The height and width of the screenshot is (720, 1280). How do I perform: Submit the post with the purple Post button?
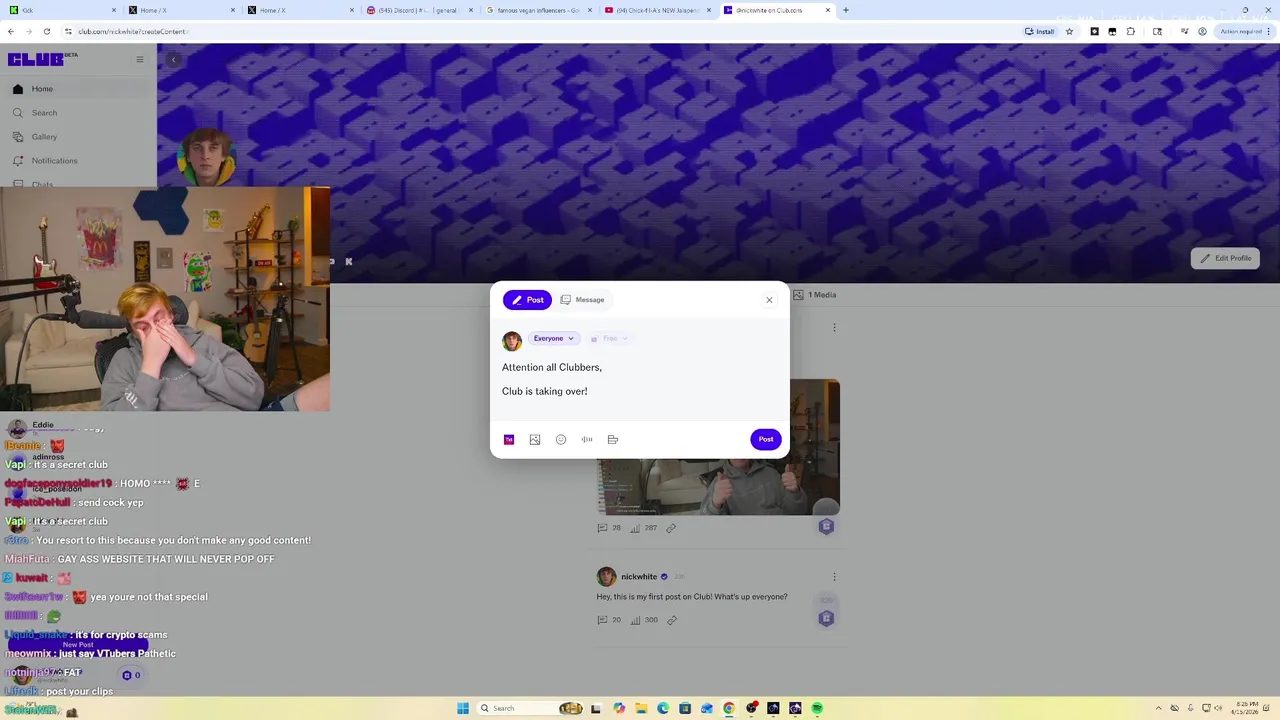coord(765,439)
